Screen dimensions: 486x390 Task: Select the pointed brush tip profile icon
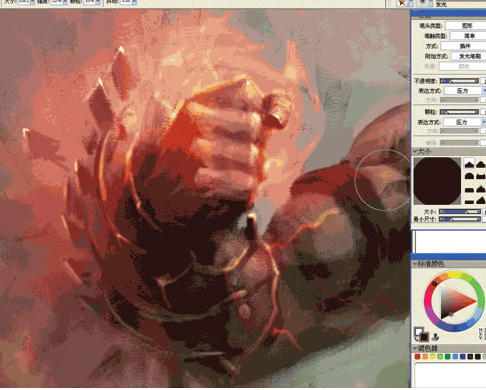point(469,164)
